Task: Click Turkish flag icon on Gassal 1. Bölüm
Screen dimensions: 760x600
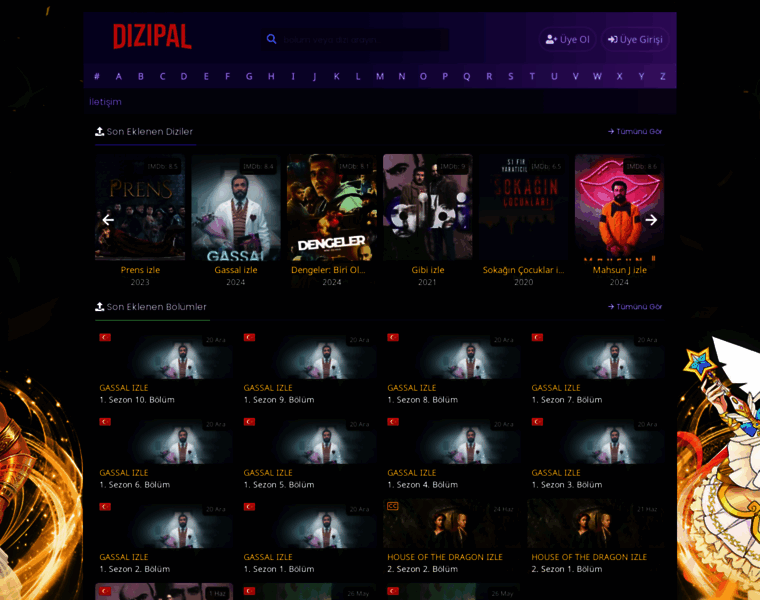Action: click(249, 506)
